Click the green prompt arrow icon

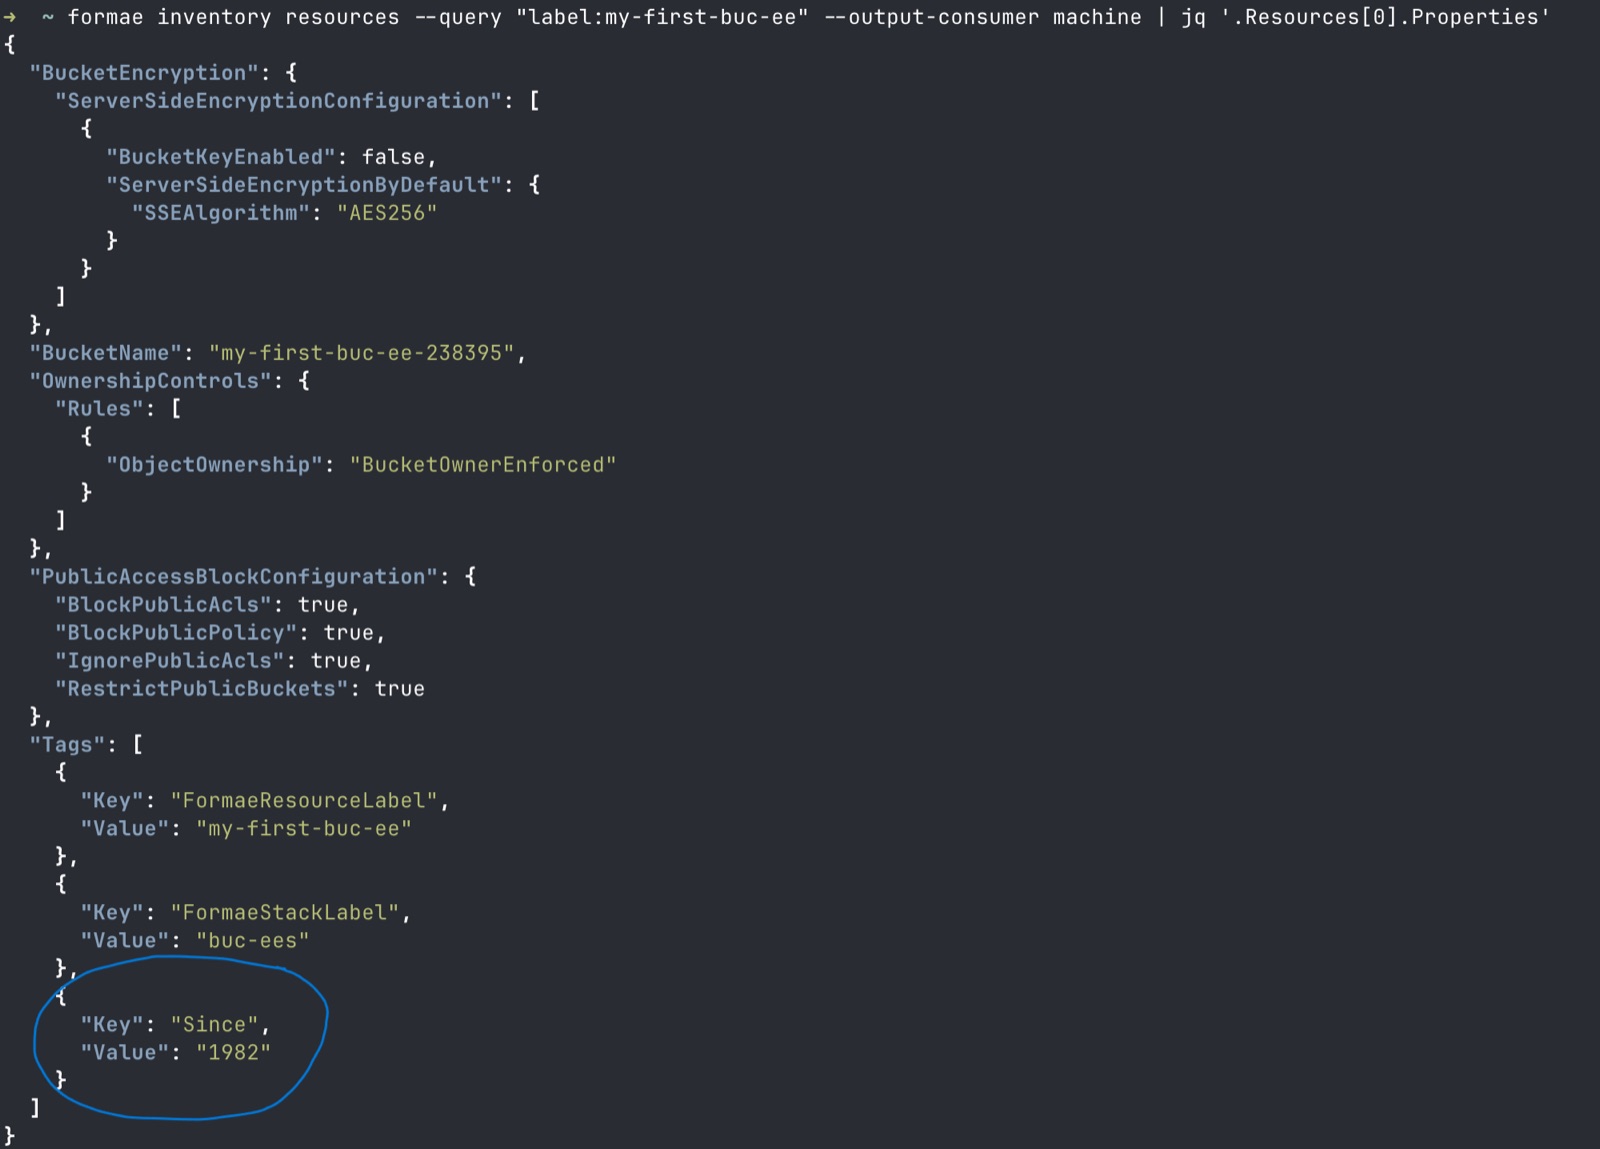click(x=10, y=17)
